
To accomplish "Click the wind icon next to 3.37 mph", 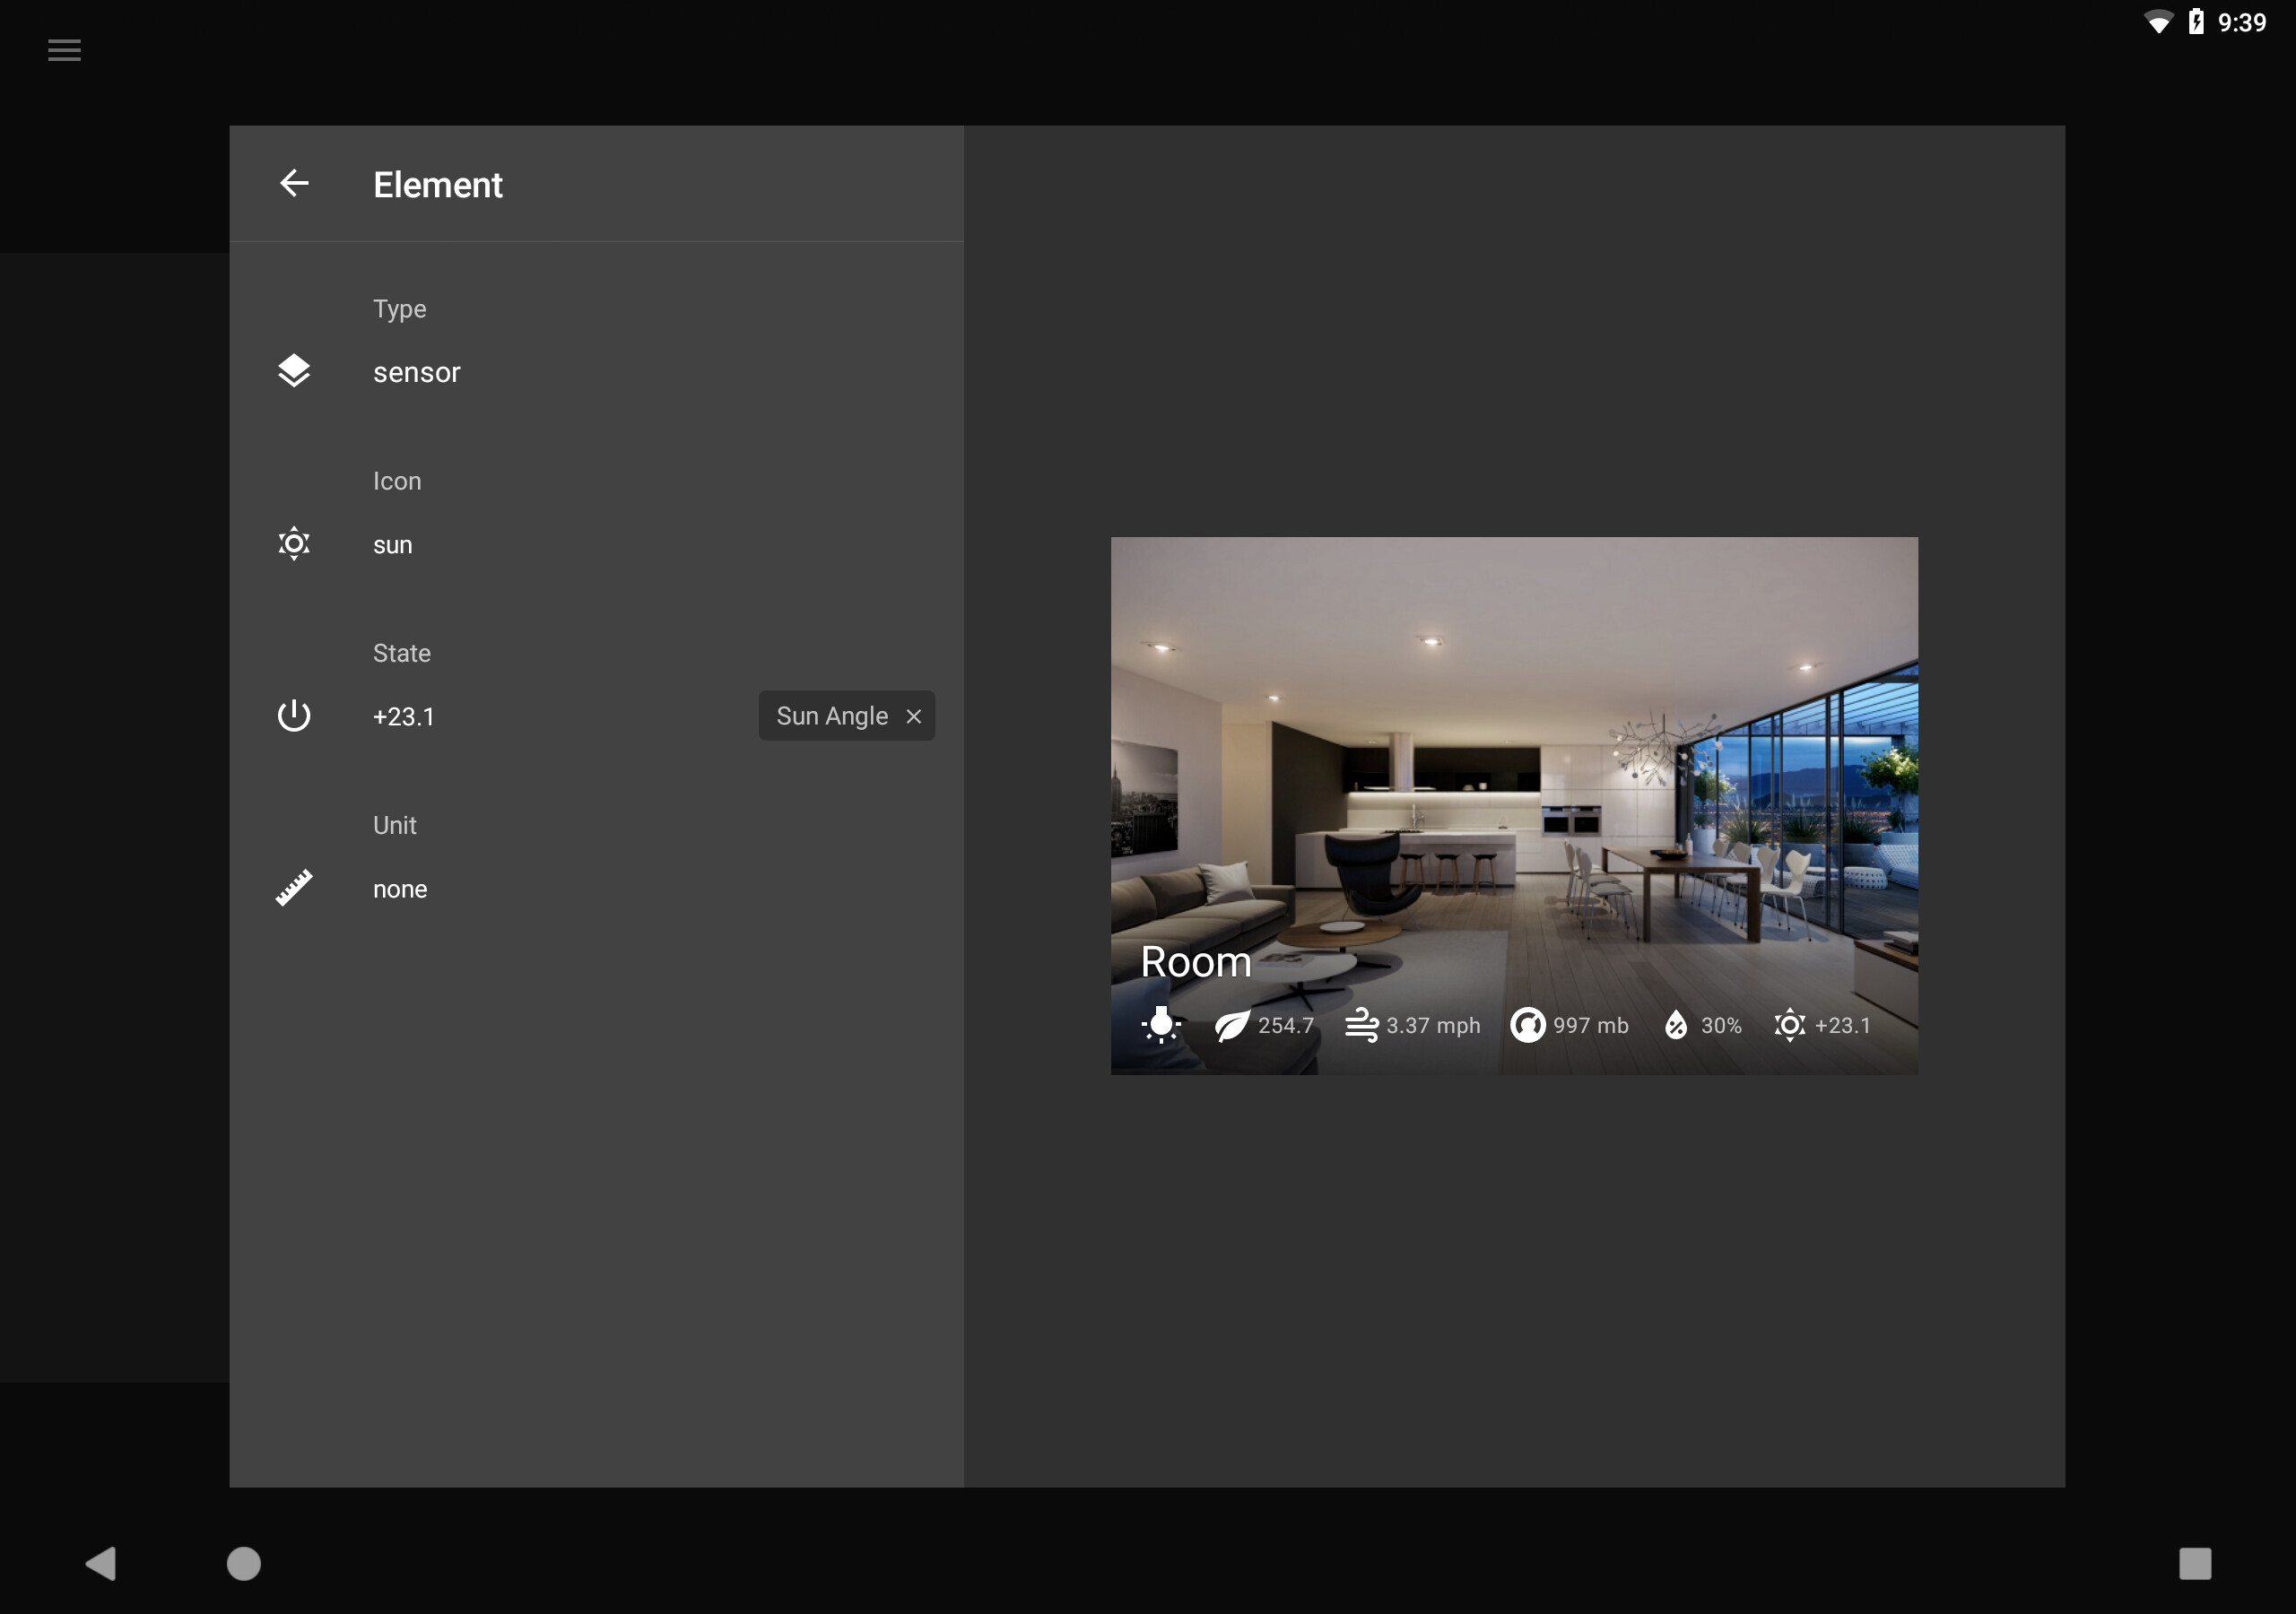I will point(1361,1025).
